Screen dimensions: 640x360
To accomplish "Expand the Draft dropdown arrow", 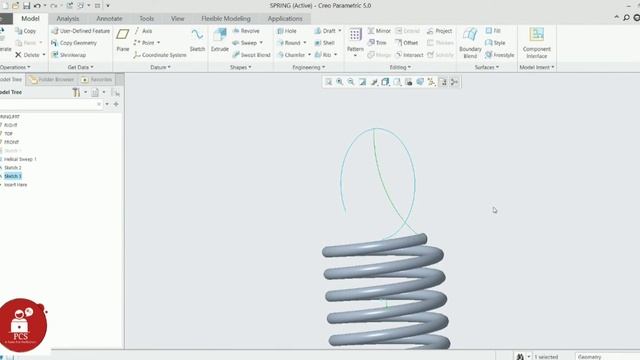I will click(340, 31).
